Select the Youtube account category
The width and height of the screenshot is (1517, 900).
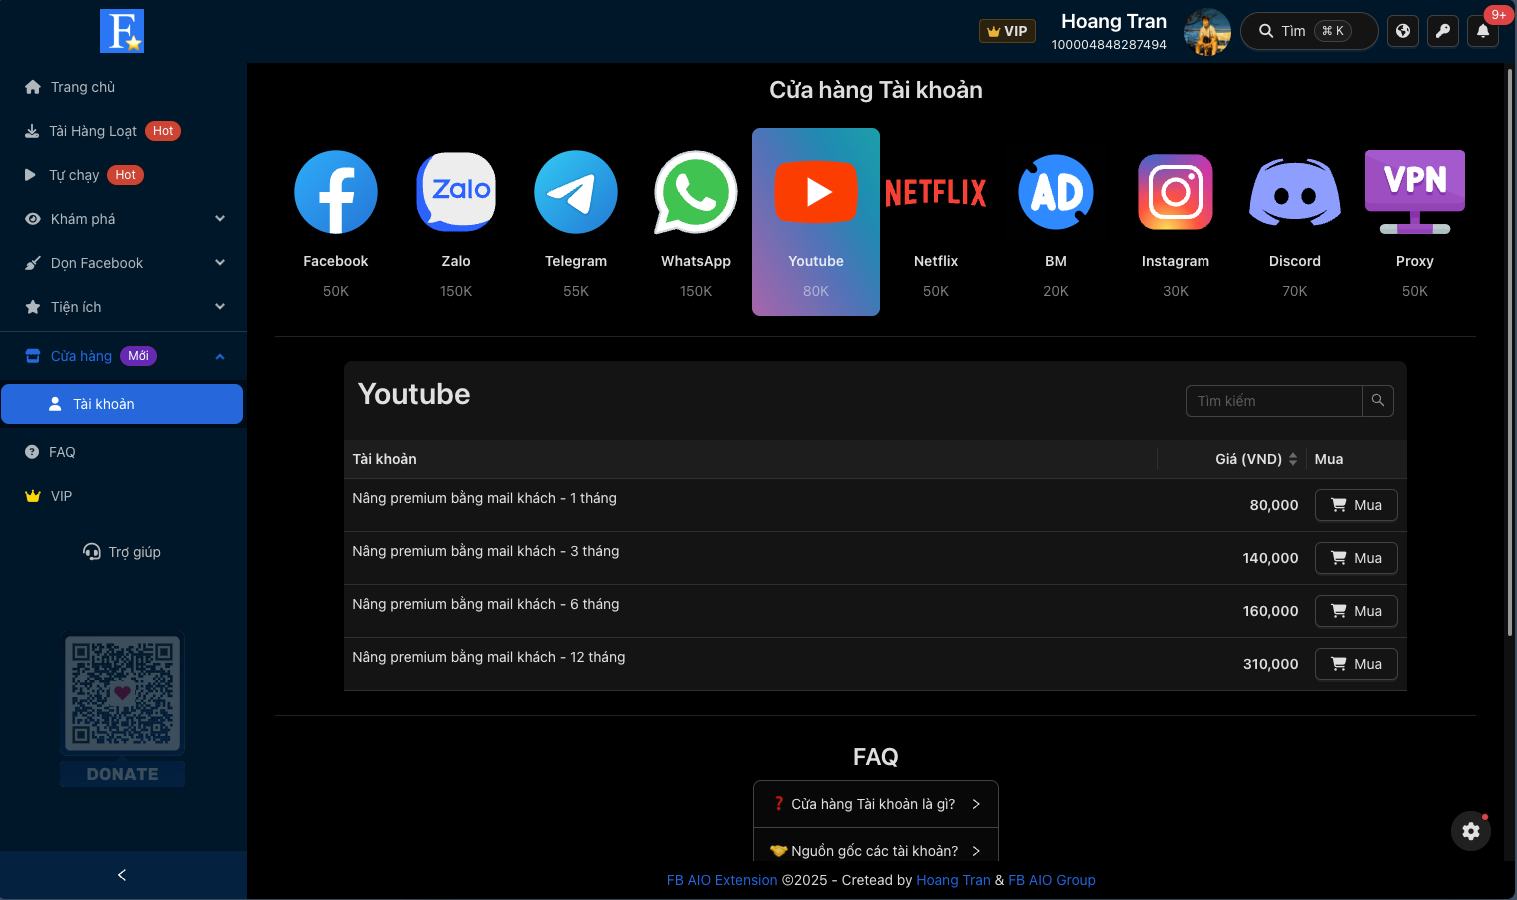(x=816, y=222)
